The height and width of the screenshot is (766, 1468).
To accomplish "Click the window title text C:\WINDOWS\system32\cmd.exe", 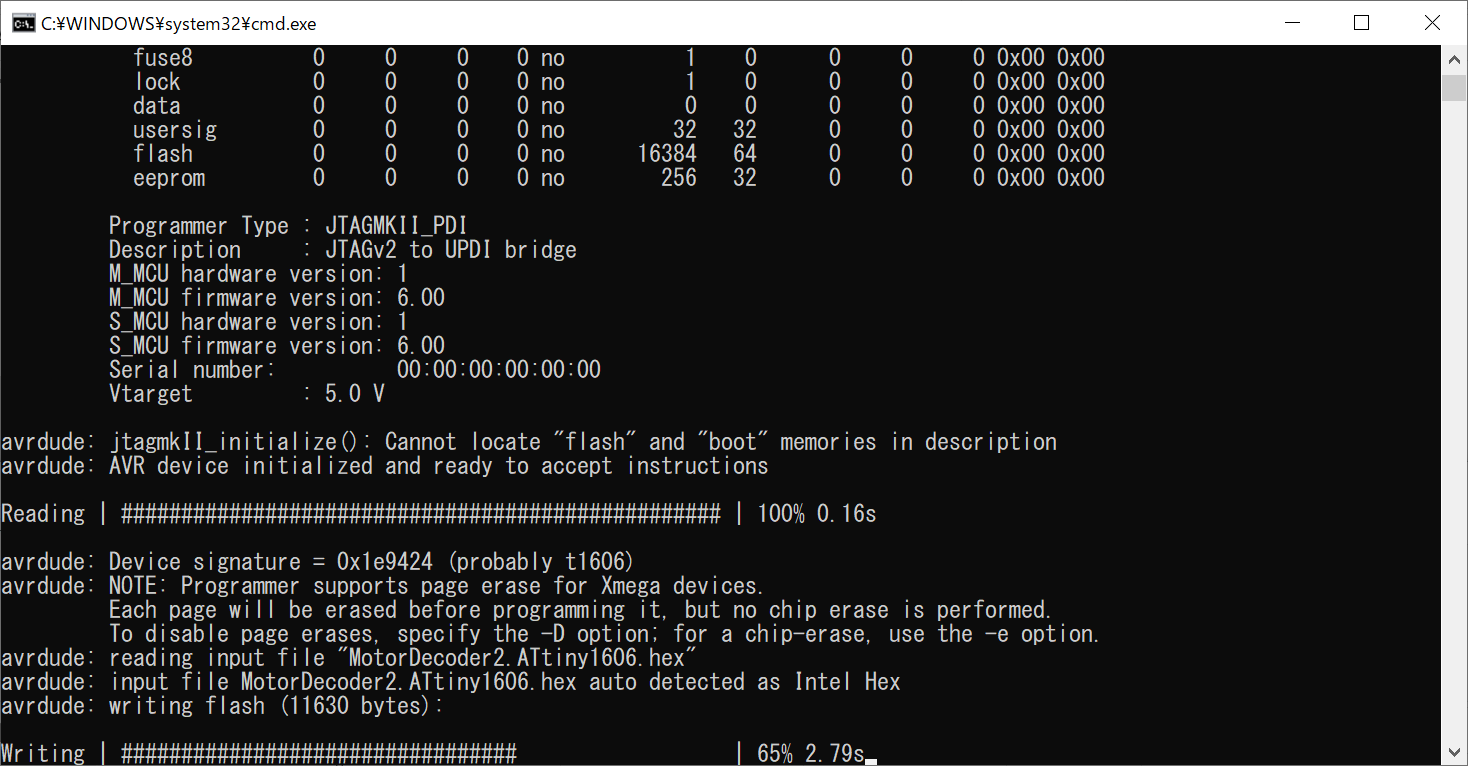I will [x=178, y=24].
